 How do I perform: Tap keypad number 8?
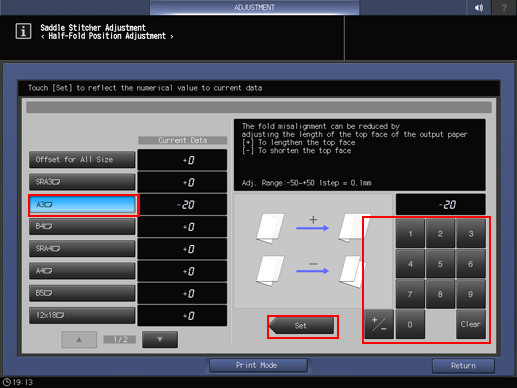point(440,294)
